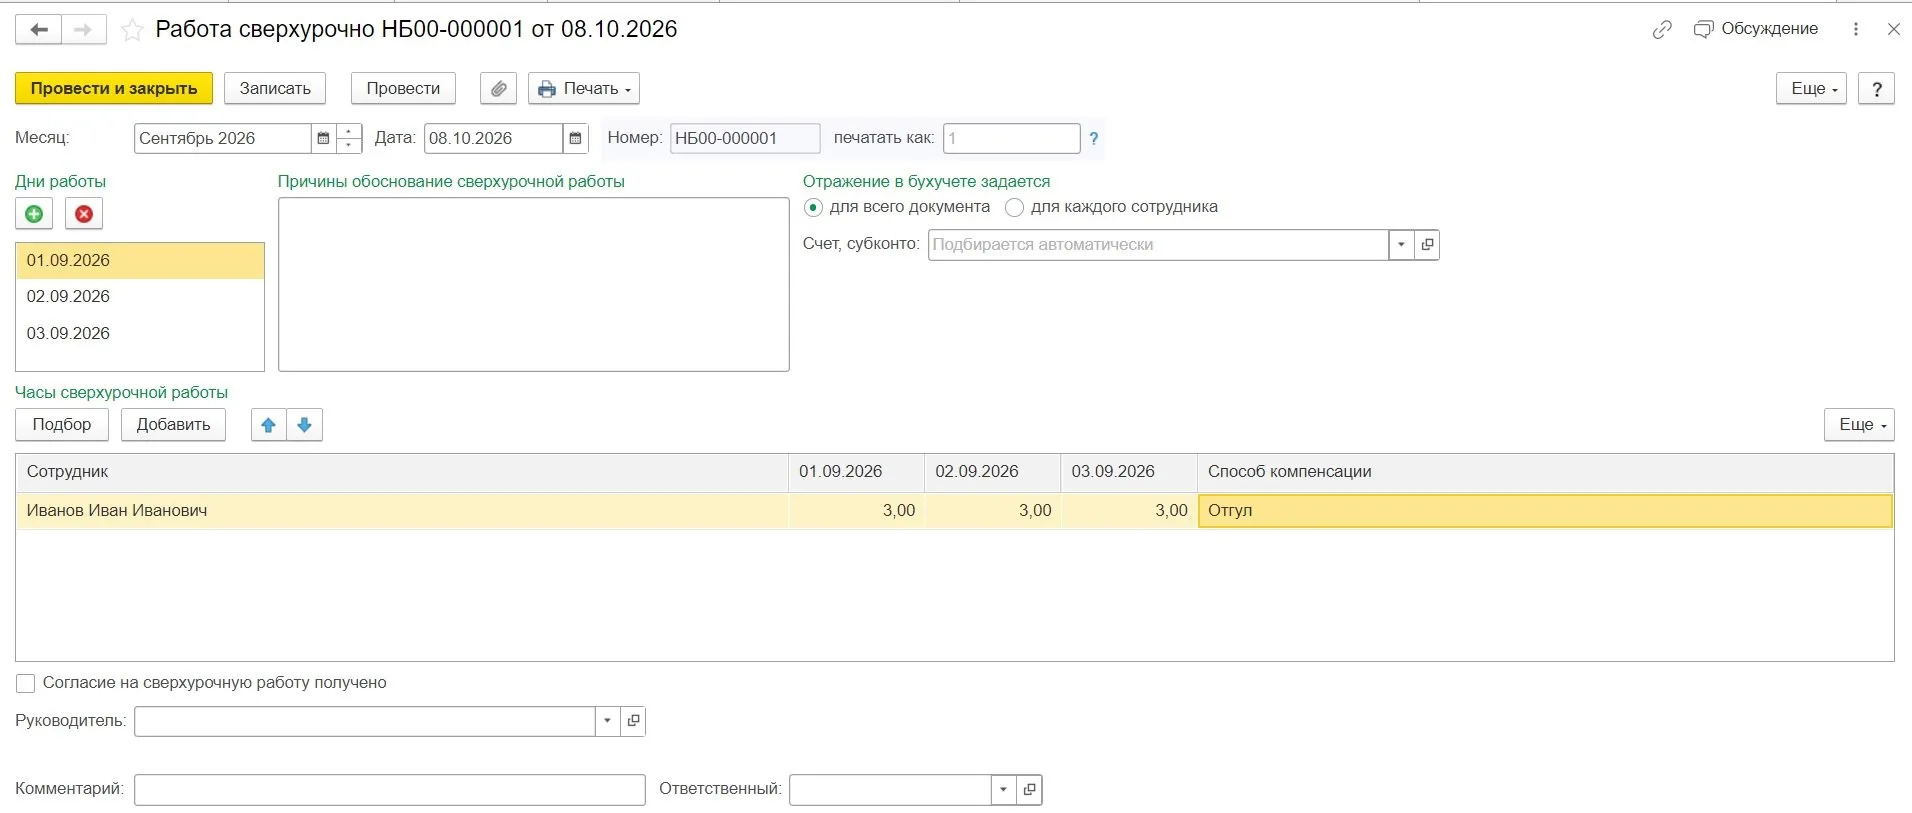Open the top Еще menu next to help
This screenshot has height=813, width=1912.
pos(1811,88)
